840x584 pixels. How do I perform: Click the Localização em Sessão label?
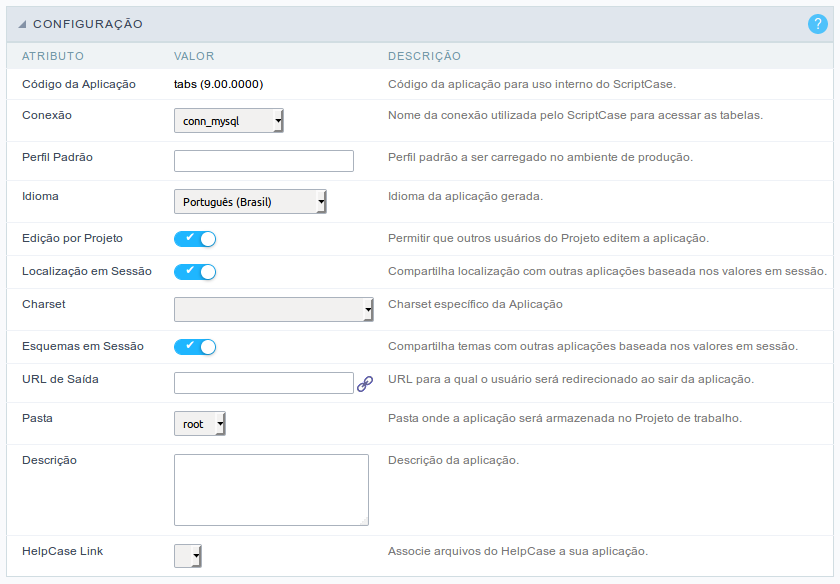(x=87, y=271)
